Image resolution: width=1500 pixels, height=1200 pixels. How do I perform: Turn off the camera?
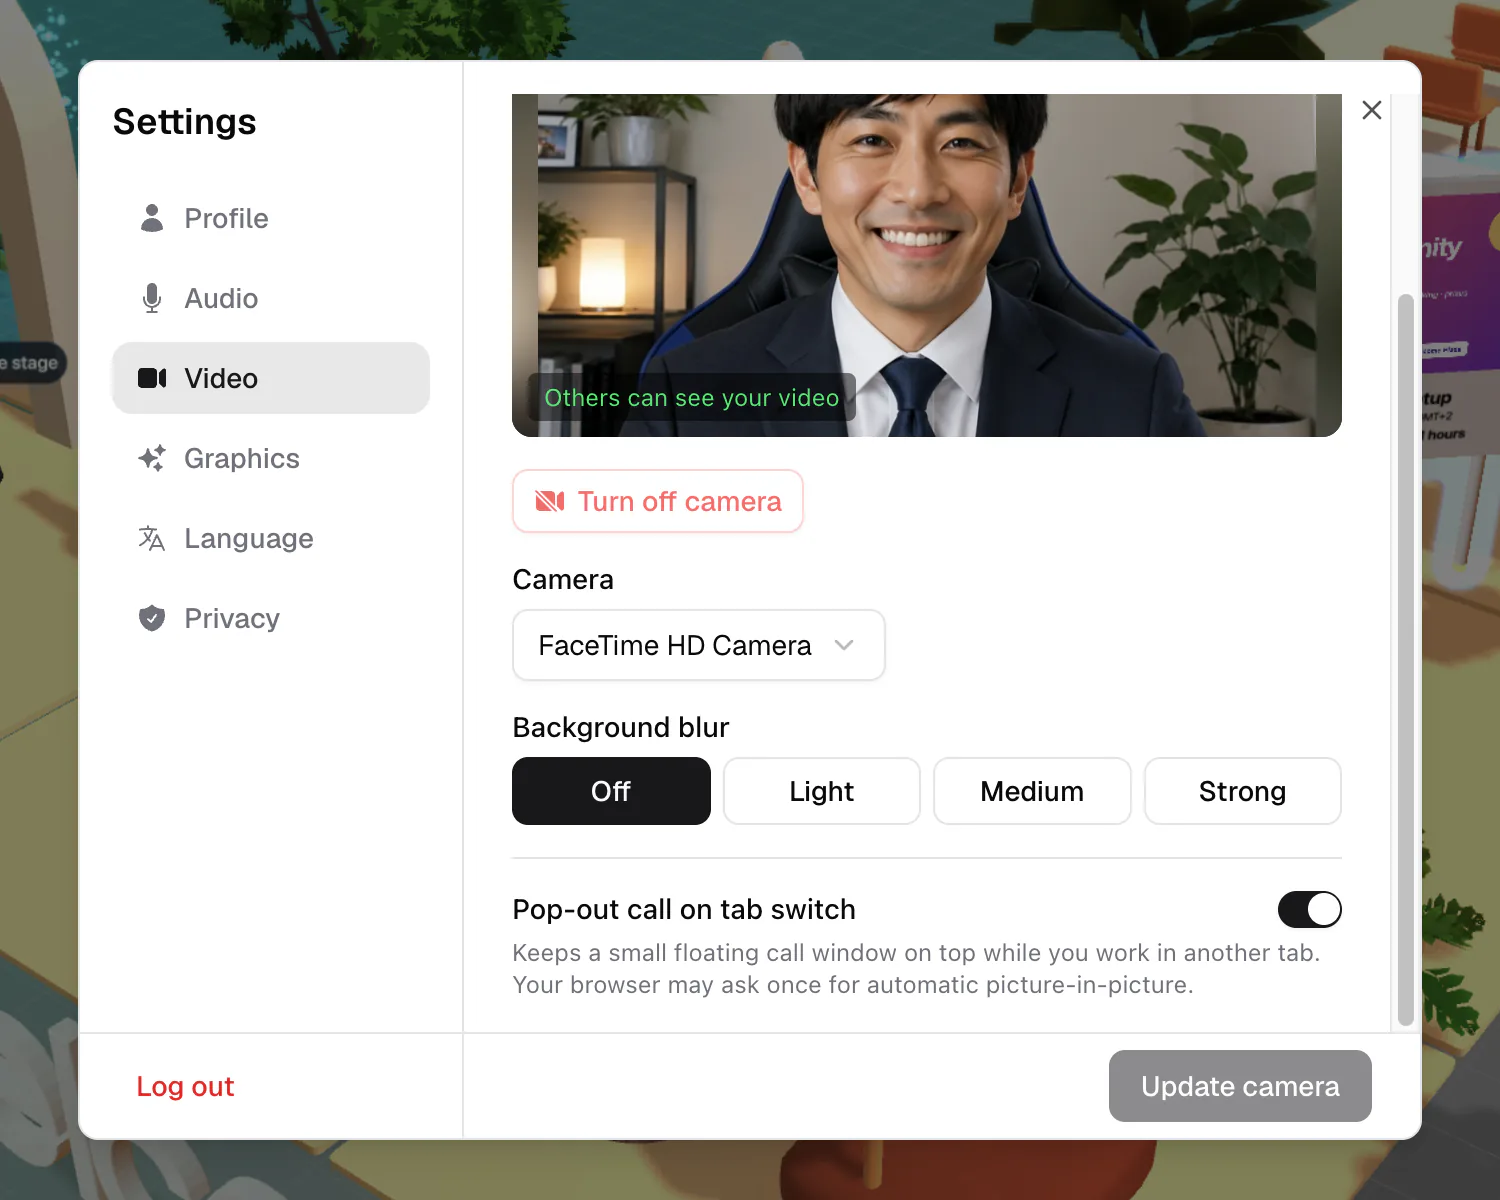(x=658, y=501)
